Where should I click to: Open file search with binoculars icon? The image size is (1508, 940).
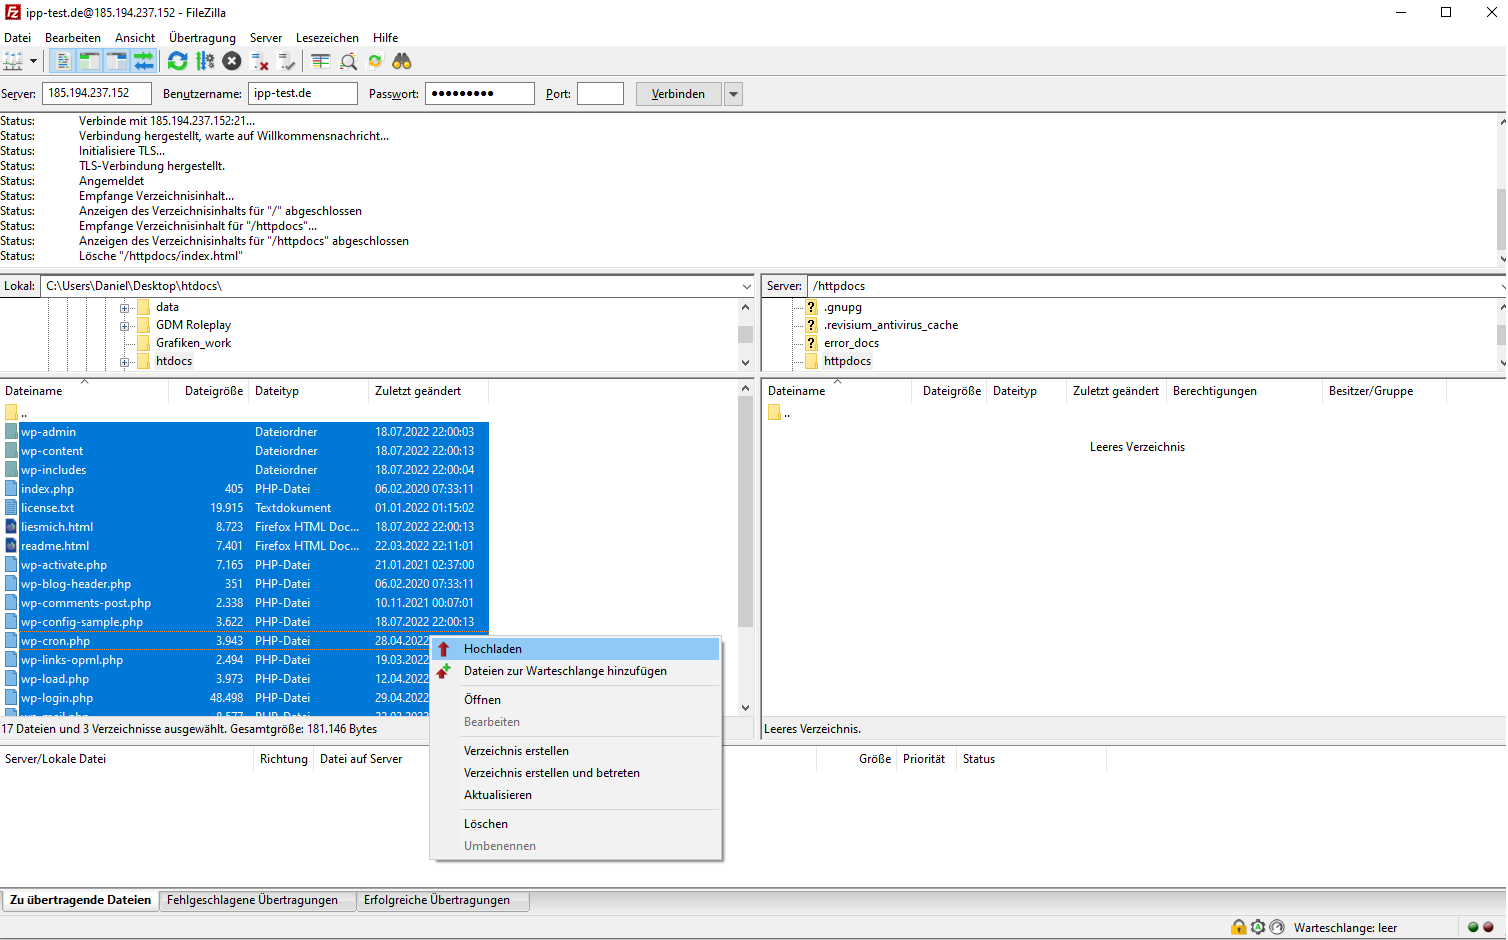pyautogui.click(x=402, y=61)
